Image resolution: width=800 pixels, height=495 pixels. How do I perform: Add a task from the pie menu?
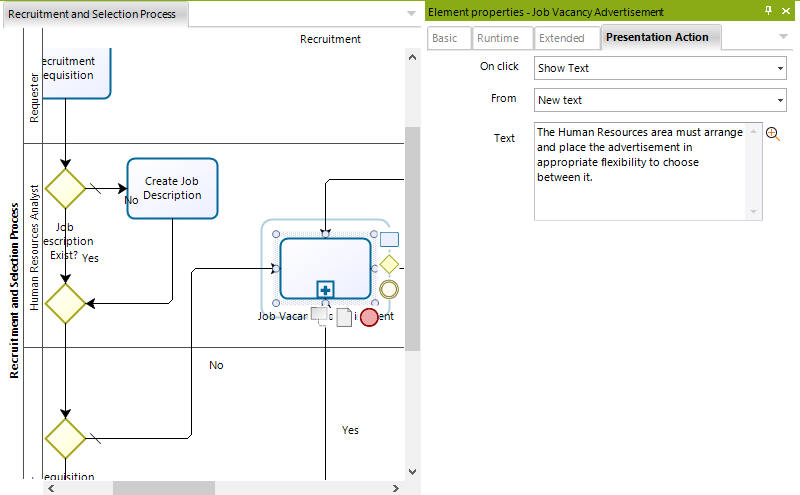389,239
